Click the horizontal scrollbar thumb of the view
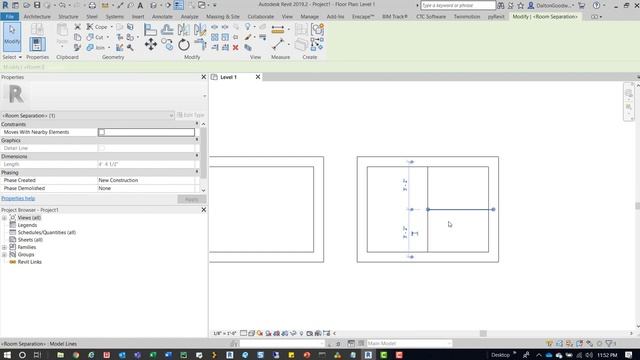The image size is (640, 360). pos(483,333)
